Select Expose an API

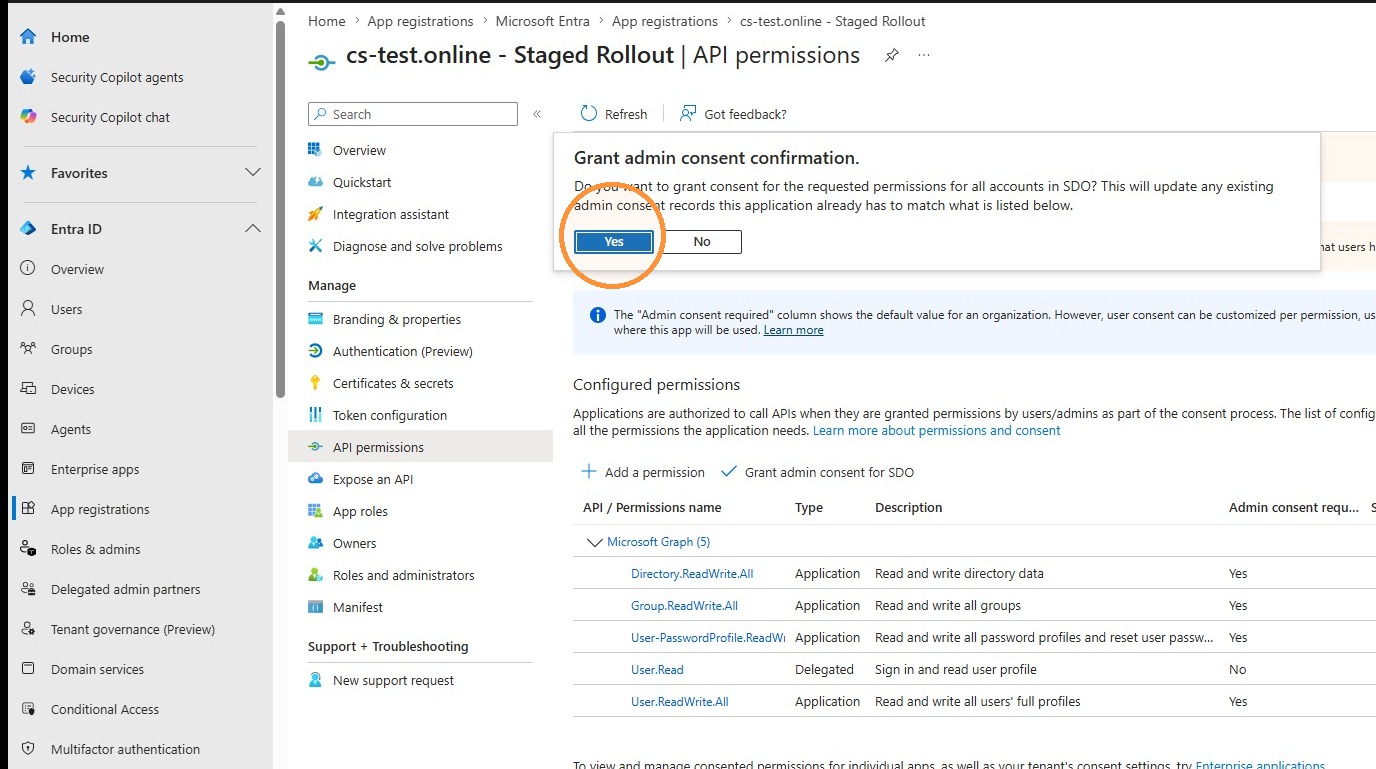tap(373, 479)
